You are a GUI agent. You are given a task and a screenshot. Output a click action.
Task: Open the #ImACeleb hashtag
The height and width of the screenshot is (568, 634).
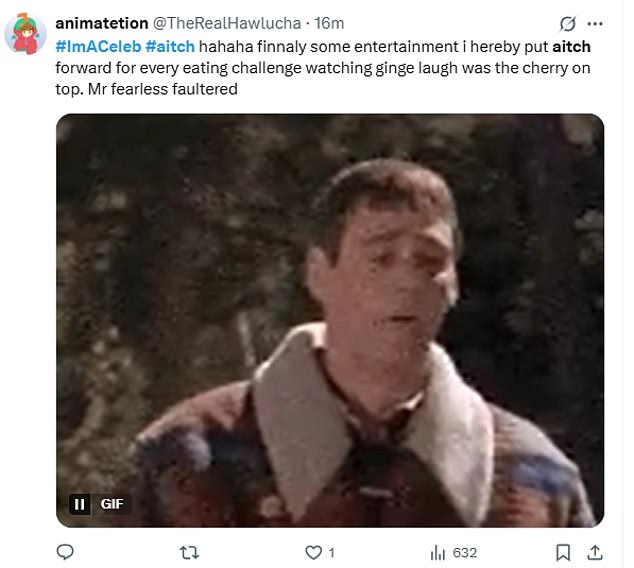tap(98, 46)
